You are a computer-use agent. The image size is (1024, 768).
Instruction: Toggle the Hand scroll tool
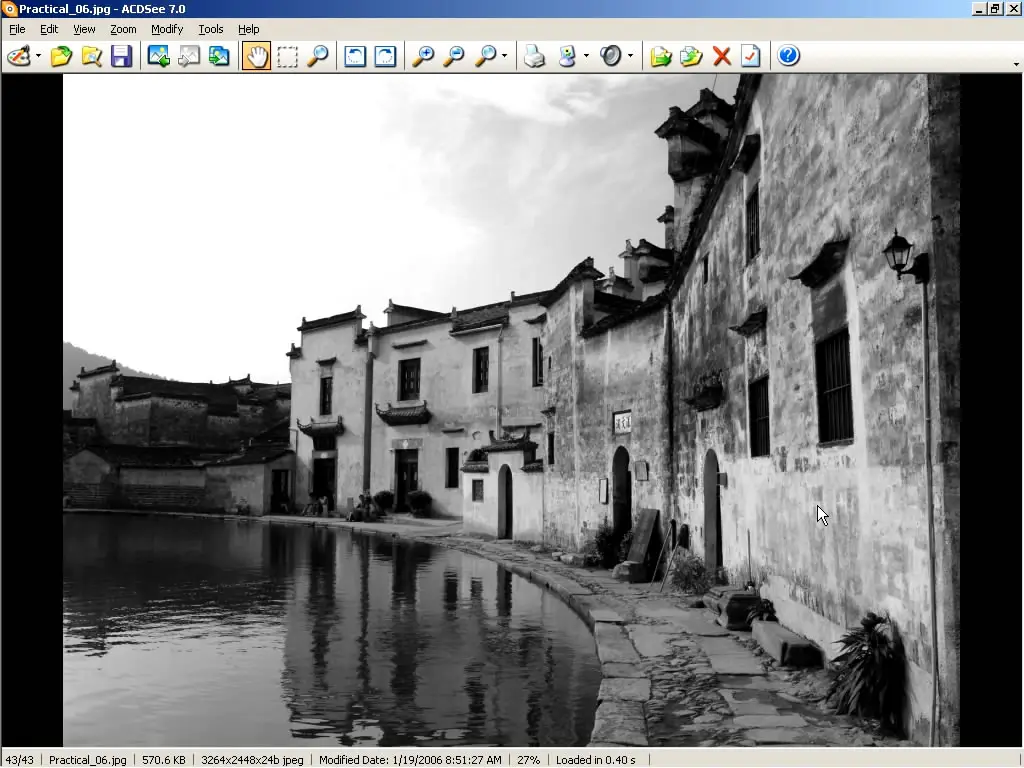[257, 56]
